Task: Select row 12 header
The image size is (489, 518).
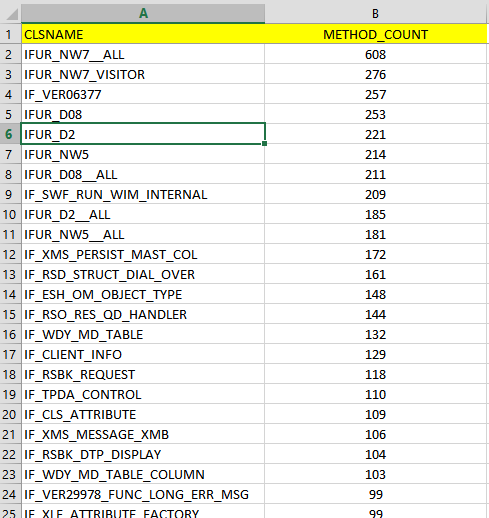Action: (x=10, y=254)
